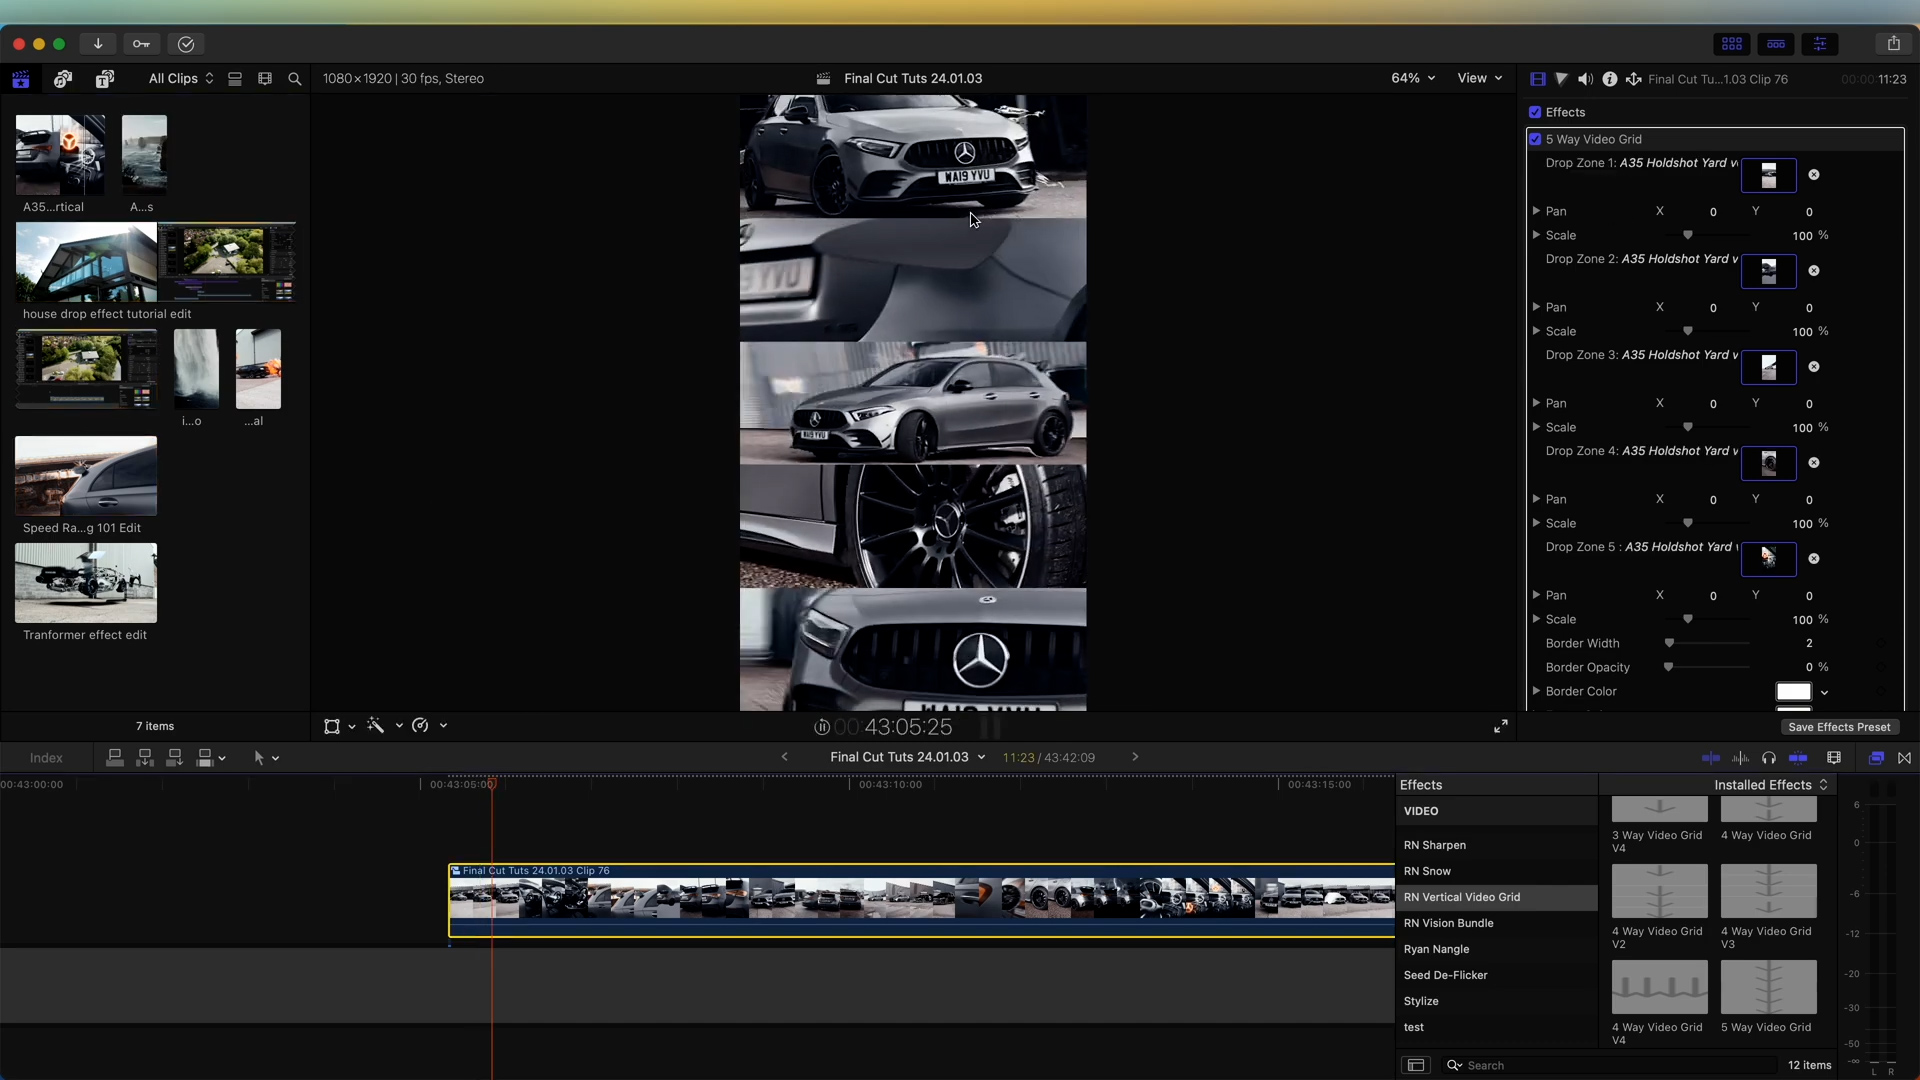
Task: Toggle the Effects panel checkbox
Action: pos(1532,111)
